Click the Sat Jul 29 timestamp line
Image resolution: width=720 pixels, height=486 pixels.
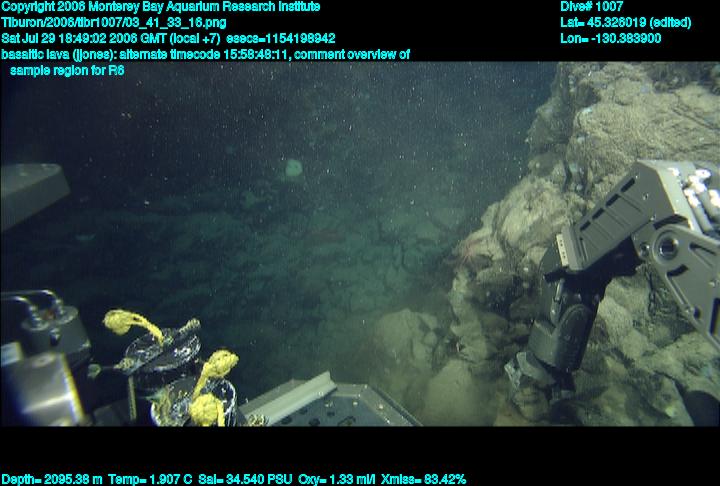[x=168, y=38]
